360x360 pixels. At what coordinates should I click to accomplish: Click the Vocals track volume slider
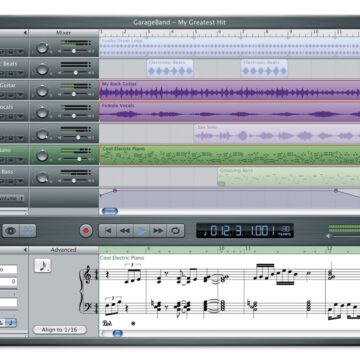click(75, 116)
